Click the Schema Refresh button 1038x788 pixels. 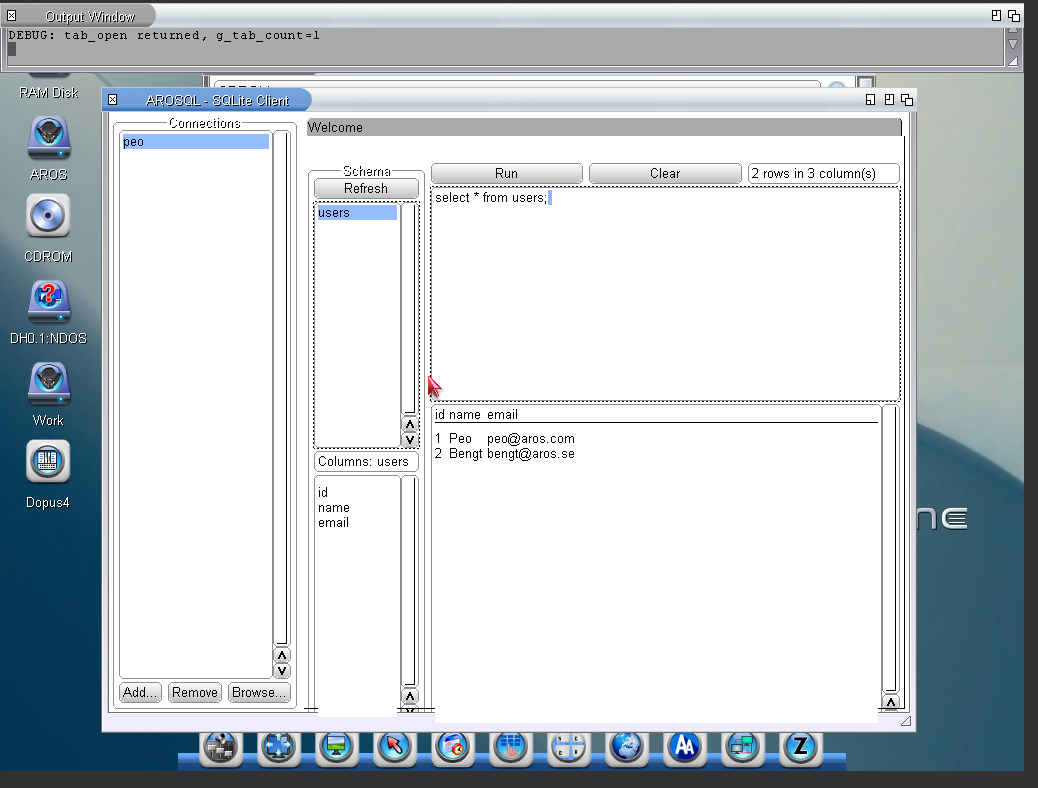point(366,189)
